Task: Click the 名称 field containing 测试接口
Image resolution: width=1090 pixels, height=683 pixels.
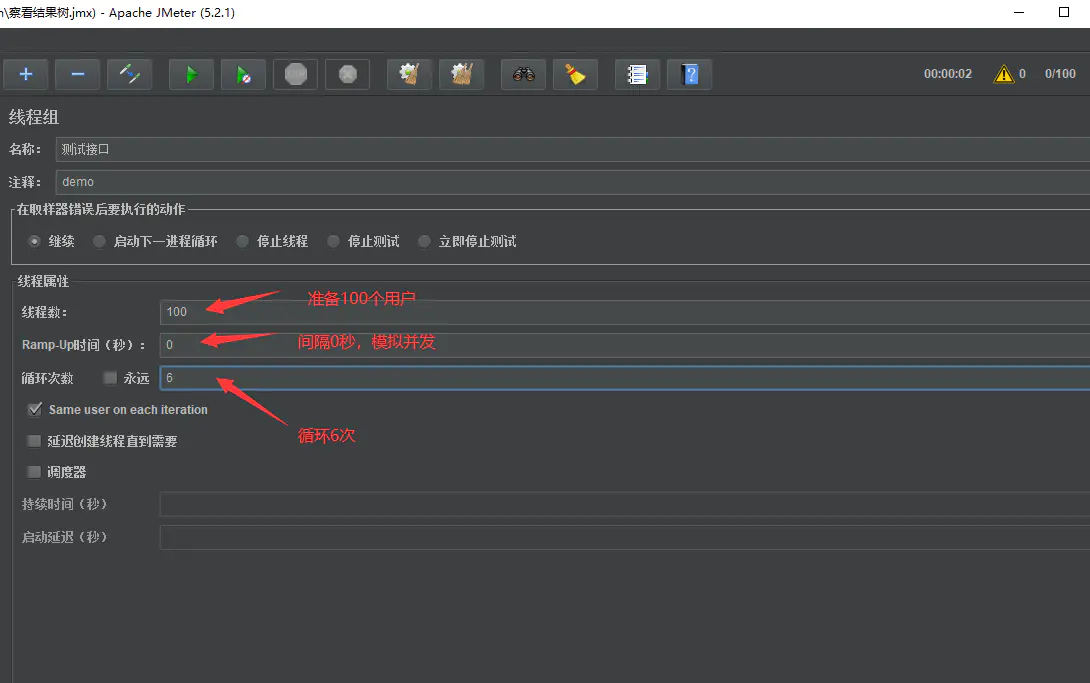Action: [572, 149]
